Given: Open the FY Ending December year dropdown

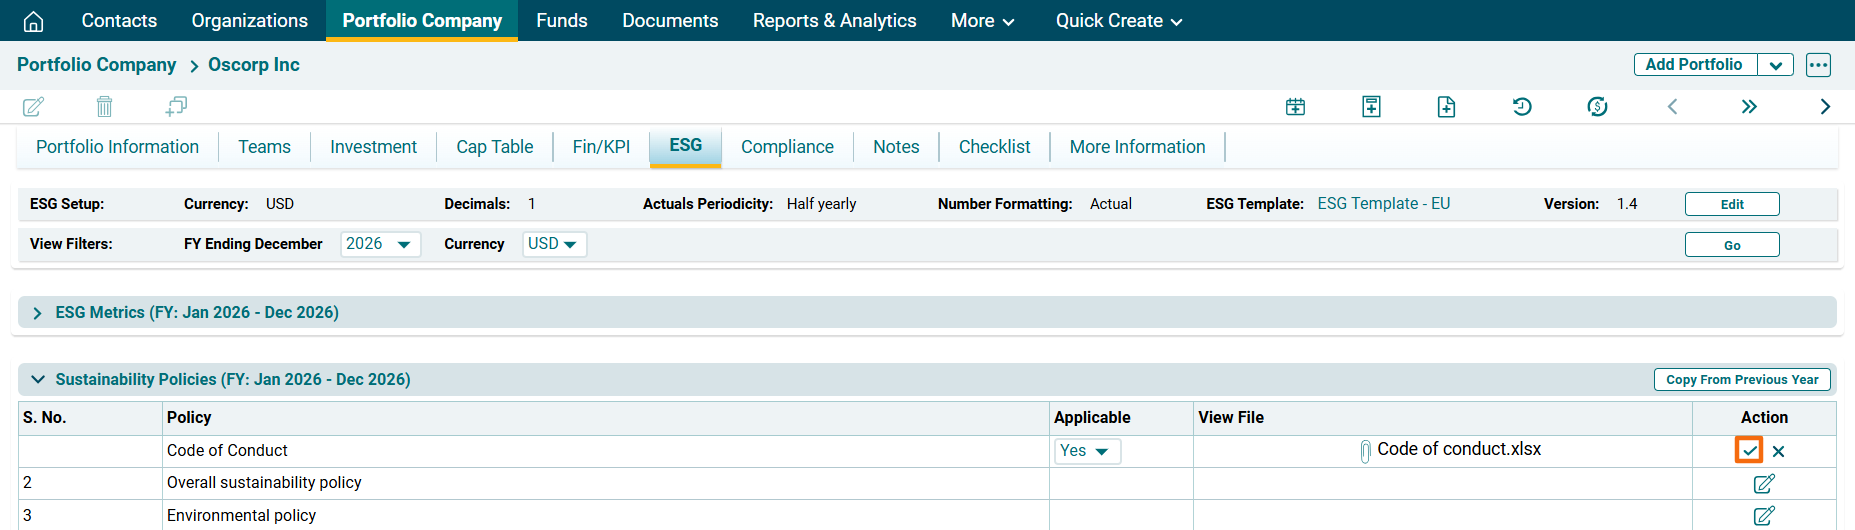Looking at the screenshot, I should pos(380,244).
